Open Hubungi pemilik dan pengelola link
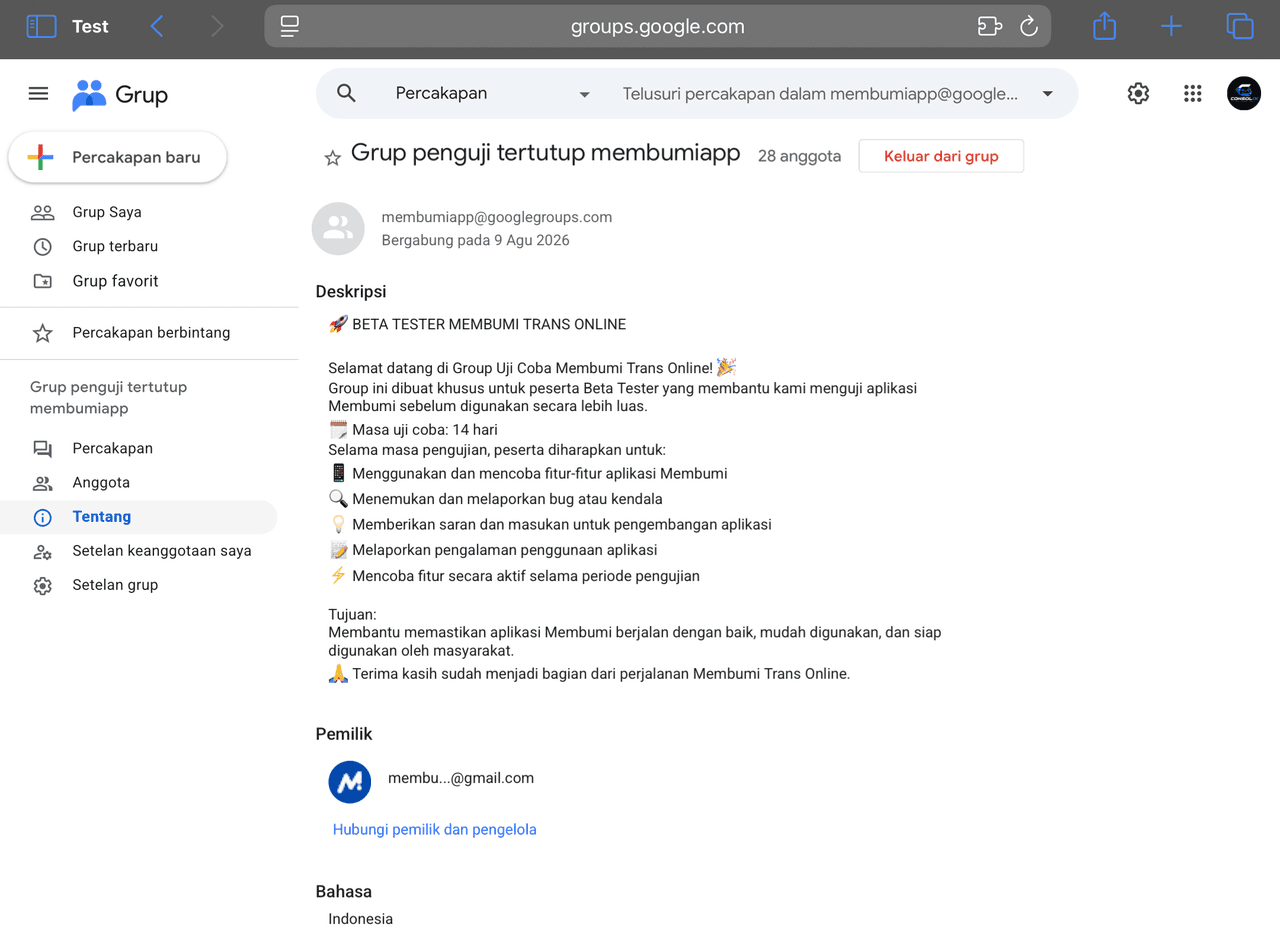The width and height of the screenshot is (1280, 930). coord(434,829)
